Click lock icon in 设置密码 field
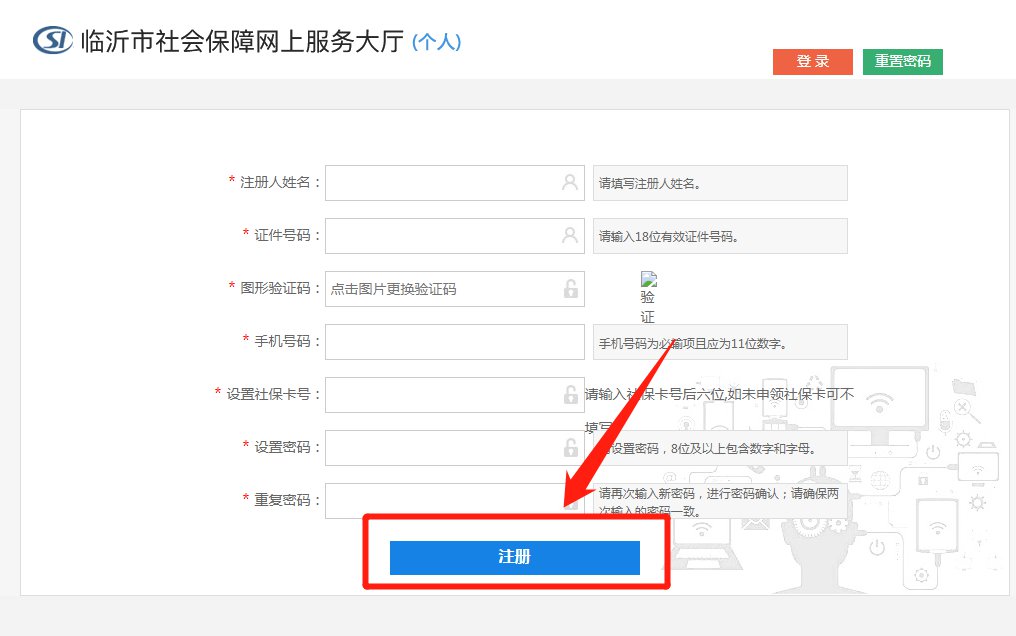The height and width of the screenshot is (636, 1016). tap(570, 448)
